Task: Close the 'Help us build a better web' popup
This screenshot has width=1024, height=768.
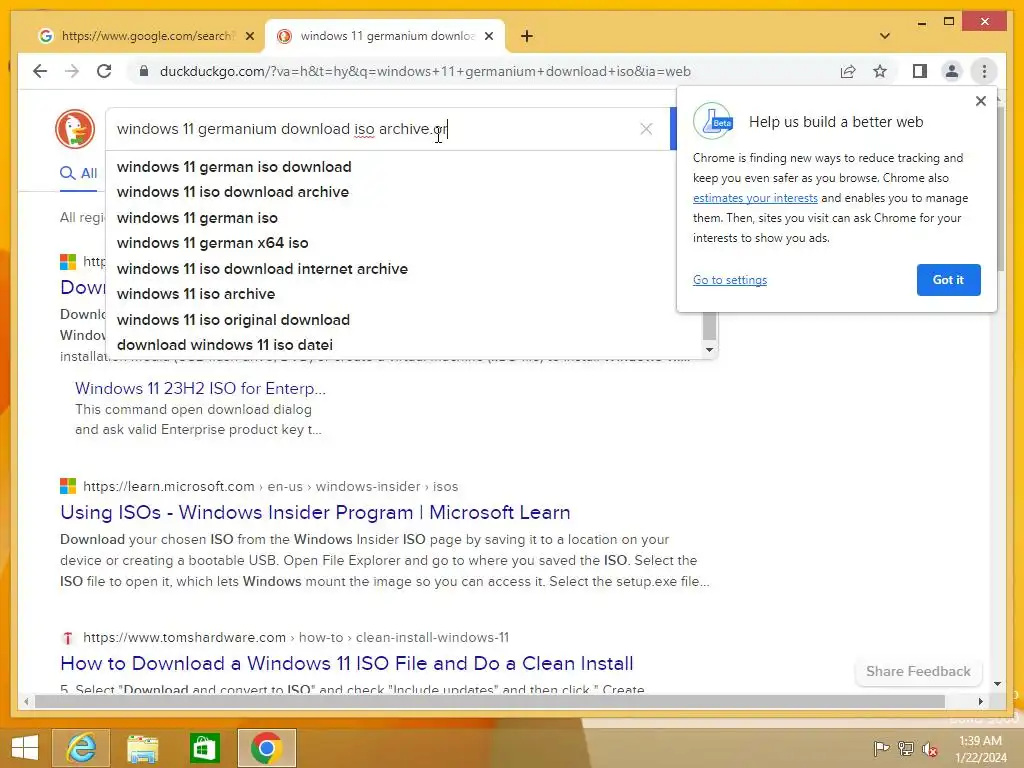Action: (x=980, y=101)
